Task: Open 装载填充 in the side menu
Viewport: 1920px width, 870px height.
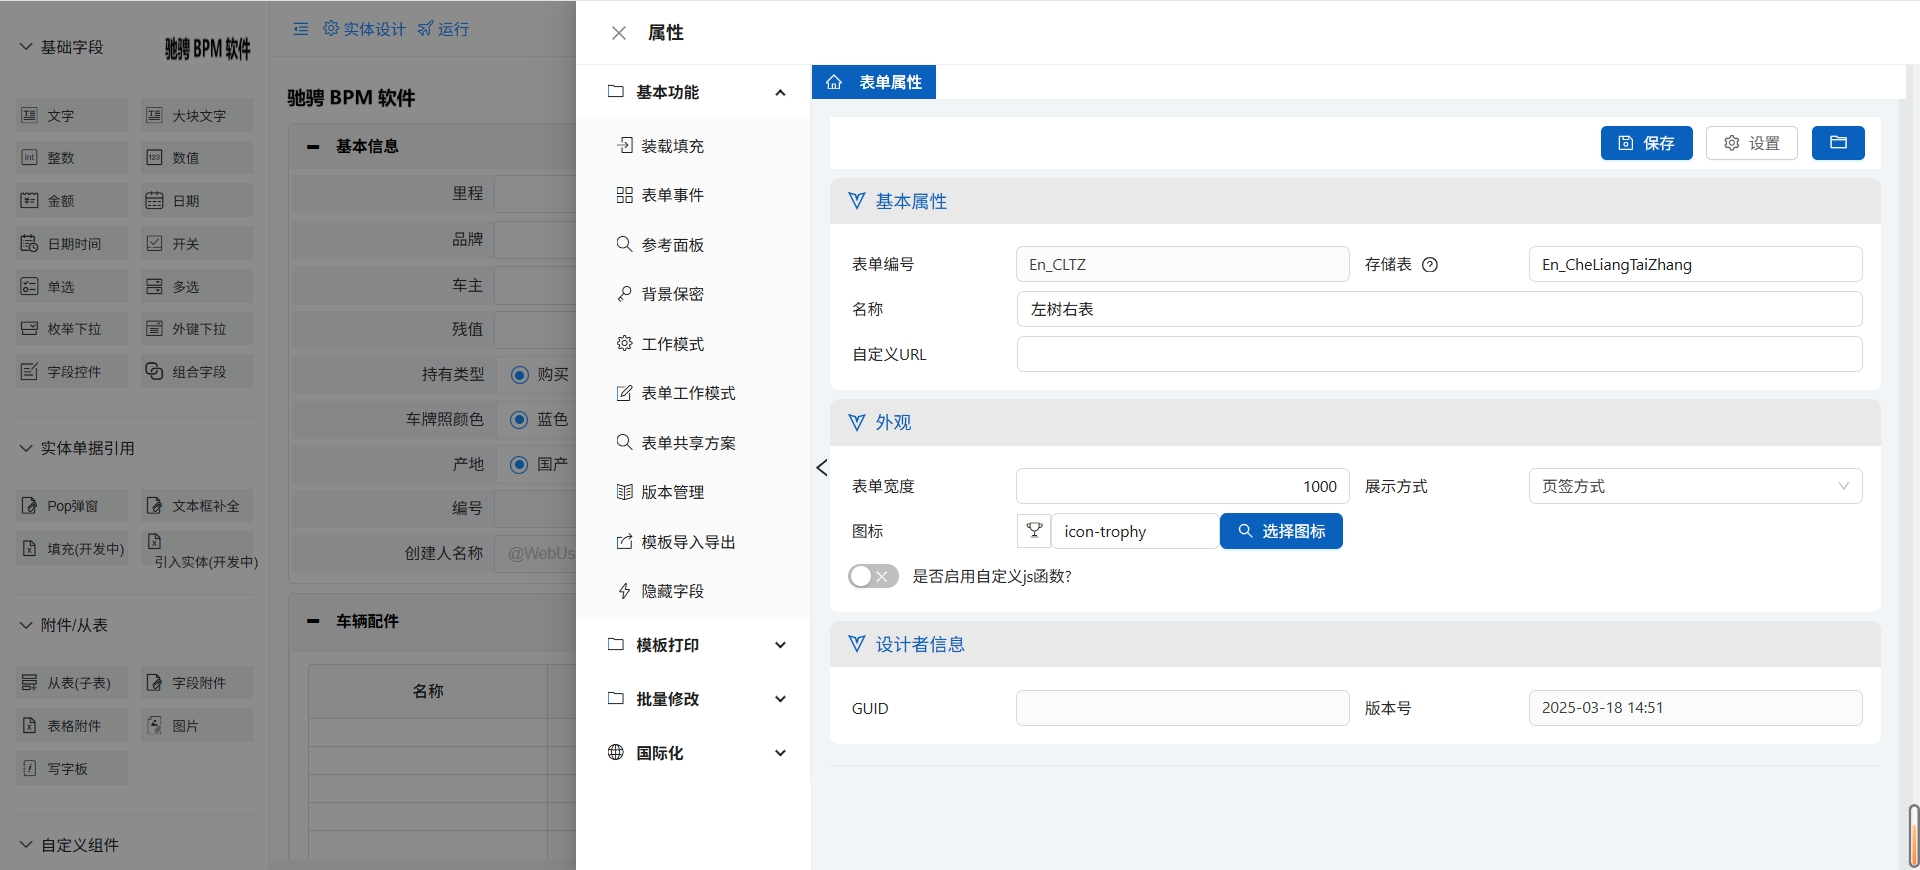Action: point(672,146)
